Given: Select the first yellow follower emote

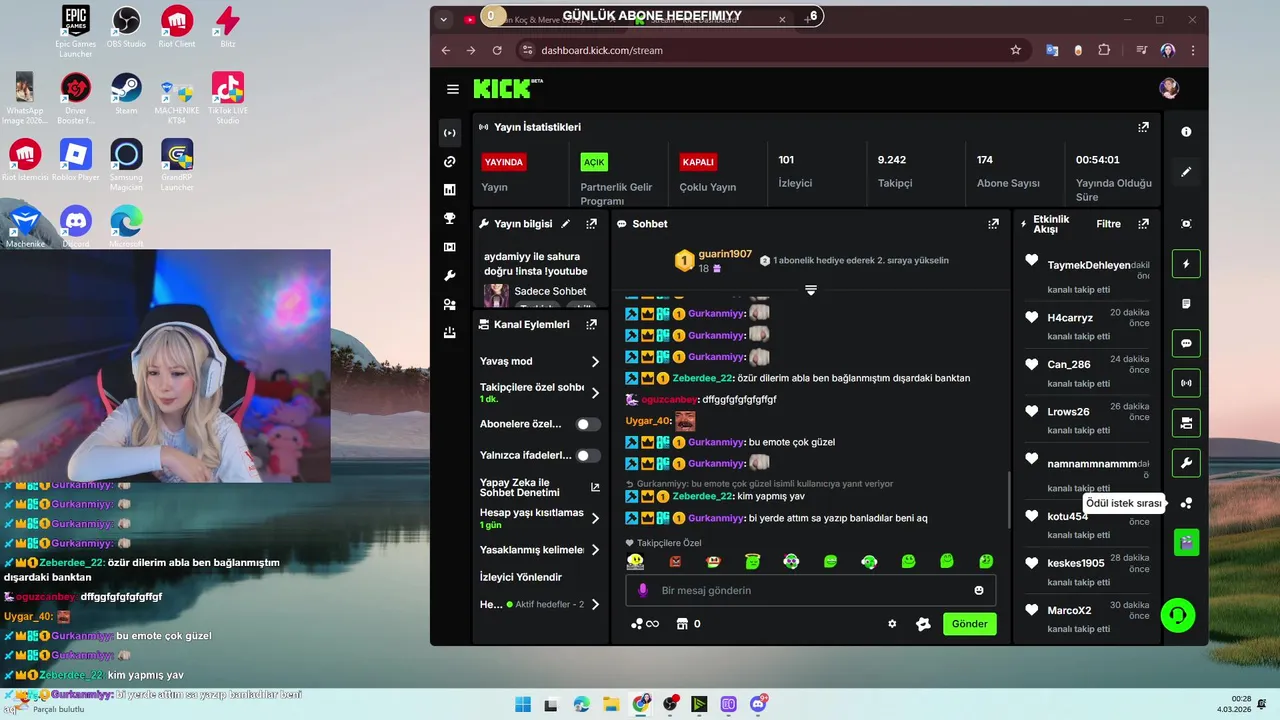Looking at the screenshot, I should point(635,561).
